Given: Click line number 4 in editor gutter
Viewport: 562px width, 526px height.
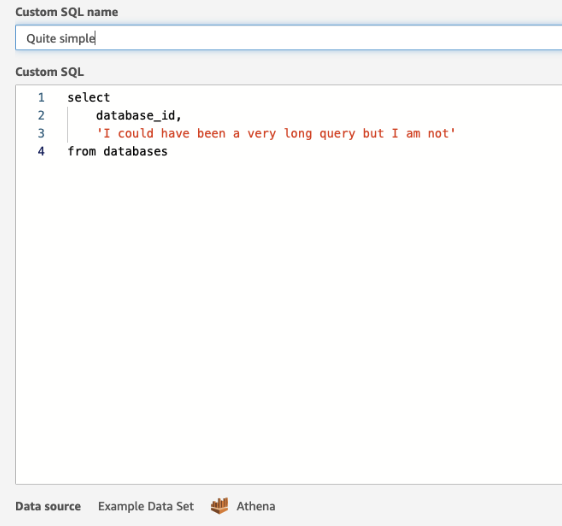Looking at the screenshot, I should [x=41, y=151].
